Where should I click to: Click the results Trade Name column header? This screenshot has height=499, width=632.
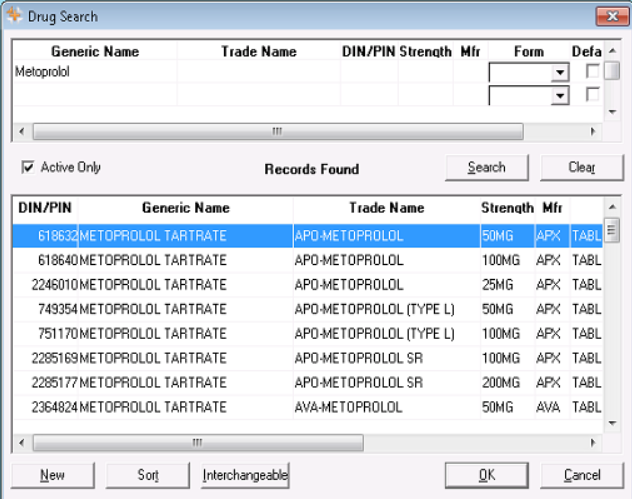[x=387, y=208]
